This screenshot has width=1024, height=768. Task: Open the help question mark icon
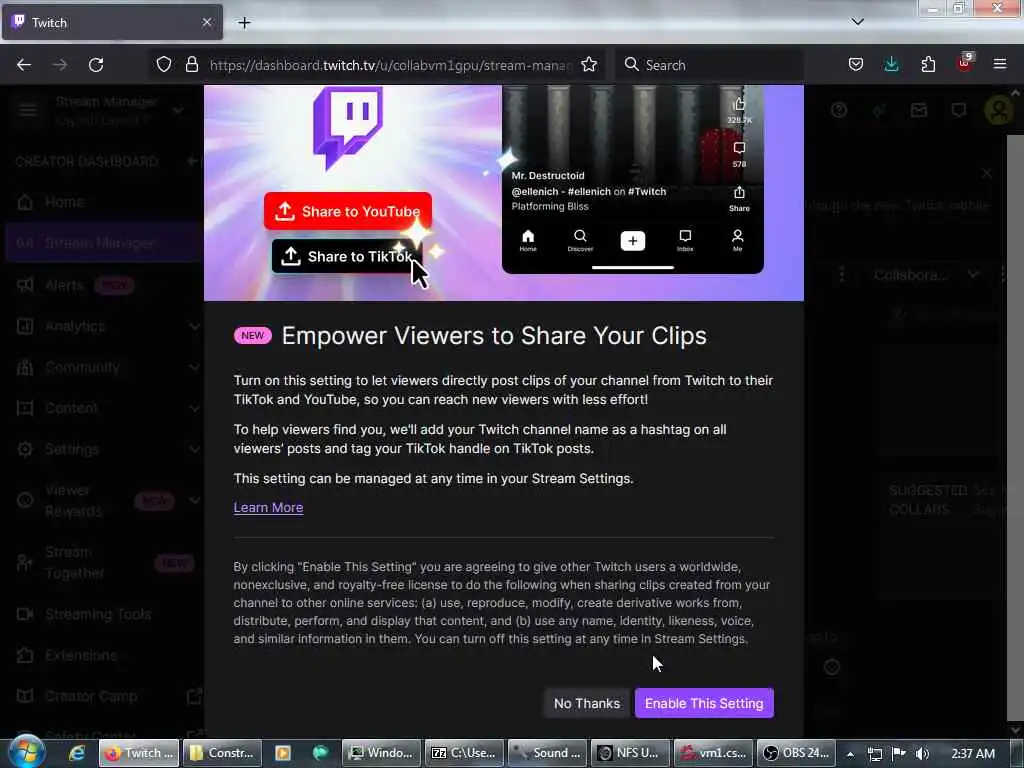coord(839,110)
